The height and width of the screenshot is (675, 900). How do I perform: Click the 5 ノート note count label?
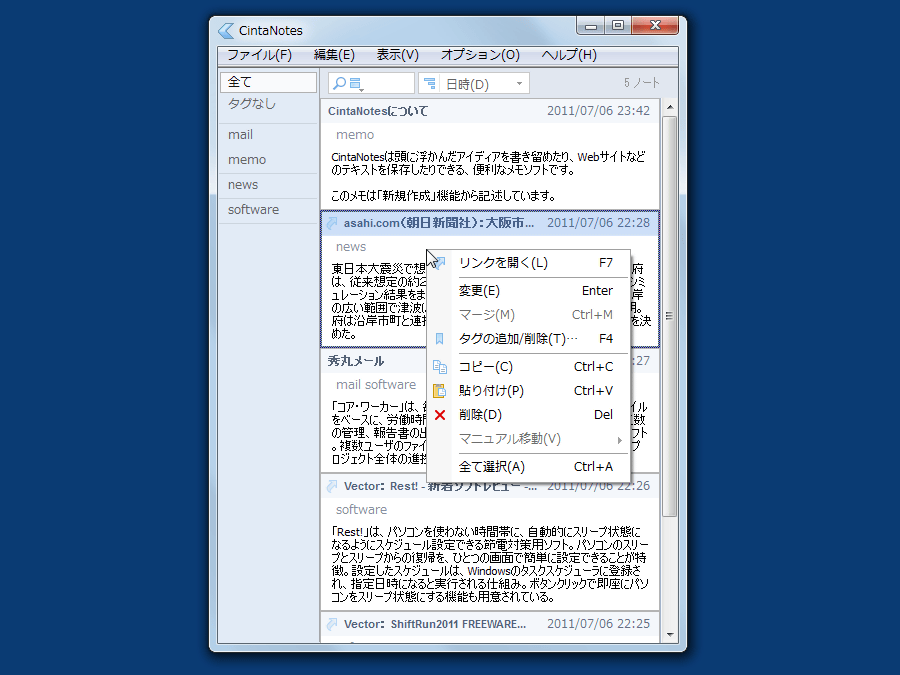642,83
